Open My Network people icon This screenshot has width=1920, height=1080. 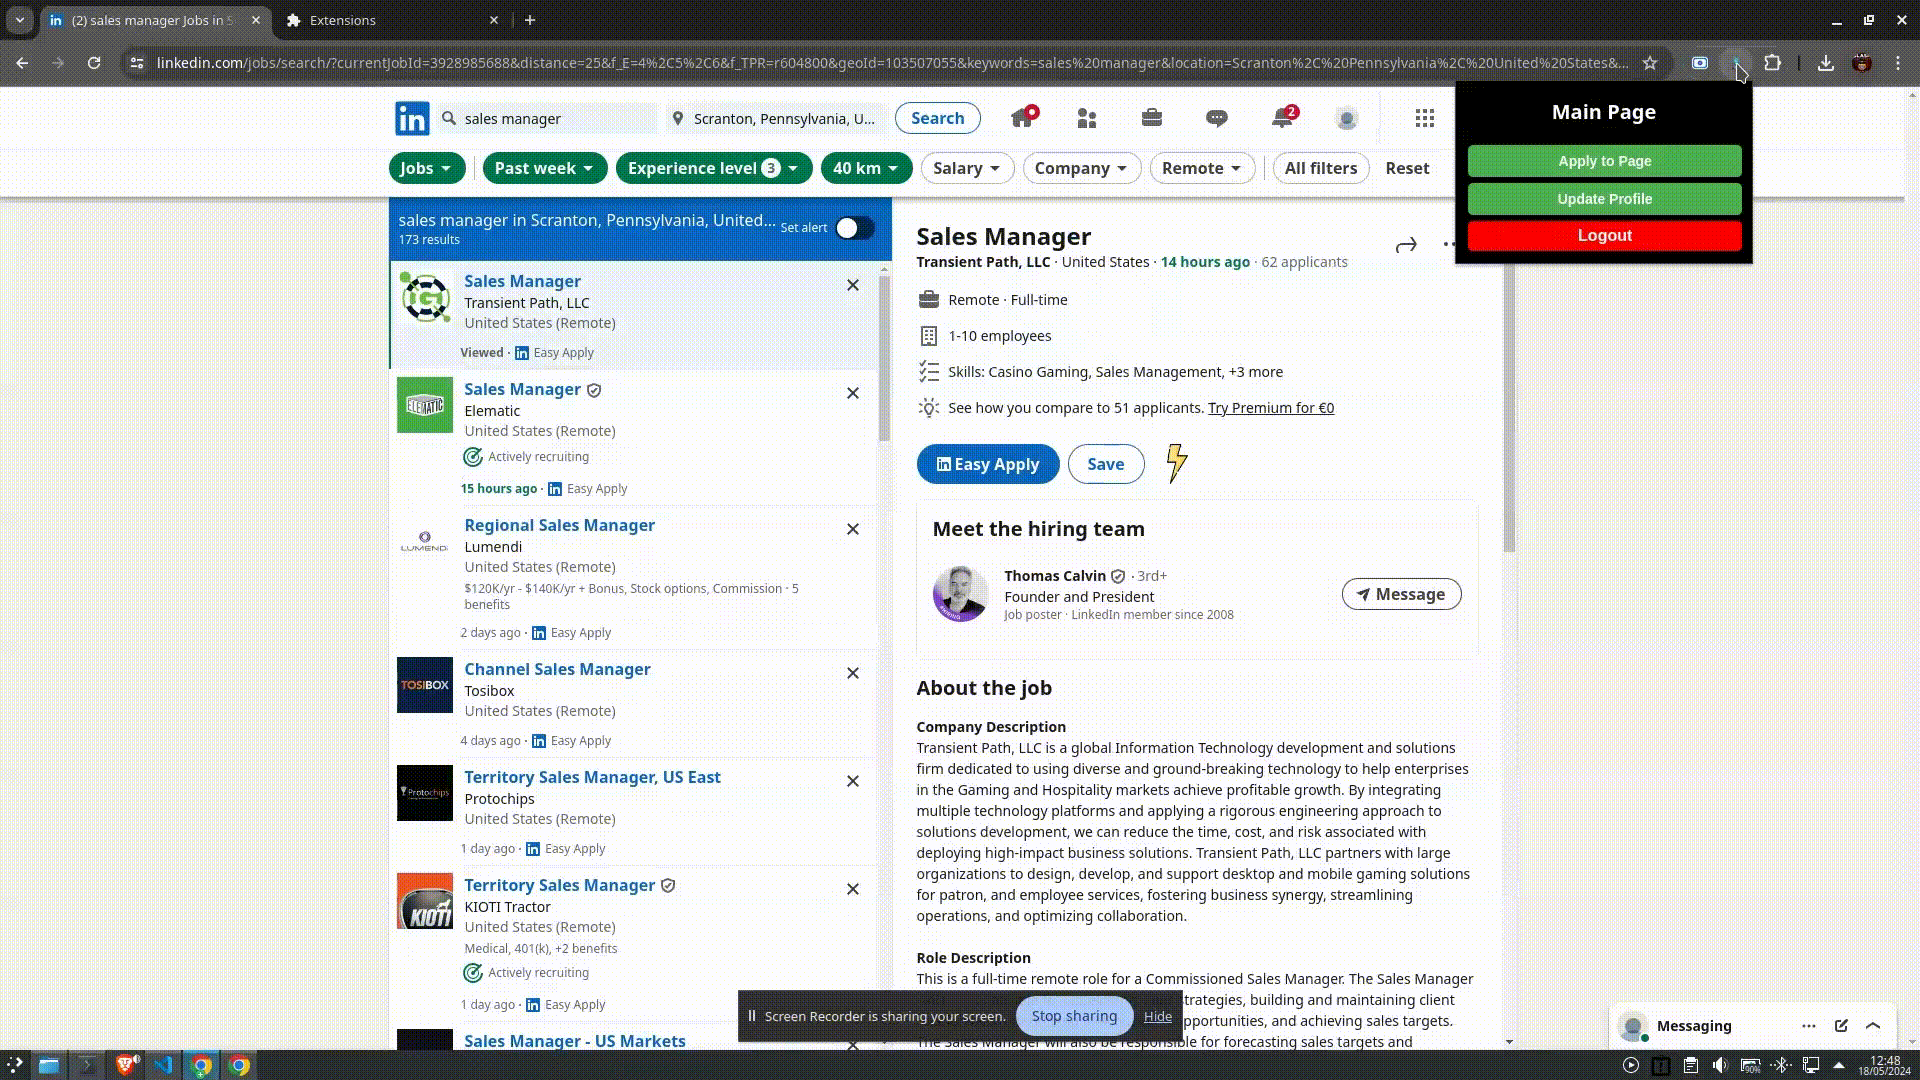coord(1087,118)
